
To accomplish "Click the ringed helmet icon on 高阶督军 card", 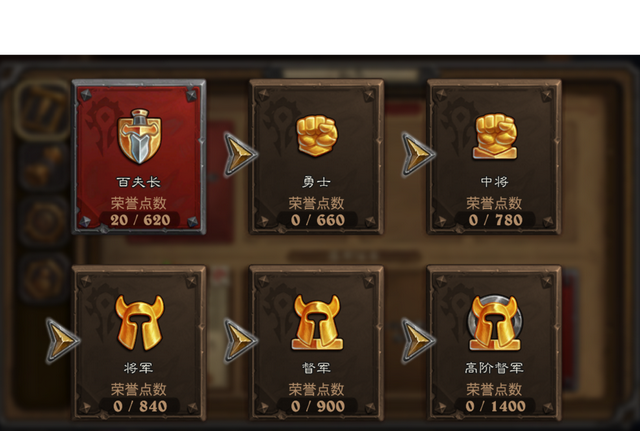I will pyautogui.click(x=495, y=322).
